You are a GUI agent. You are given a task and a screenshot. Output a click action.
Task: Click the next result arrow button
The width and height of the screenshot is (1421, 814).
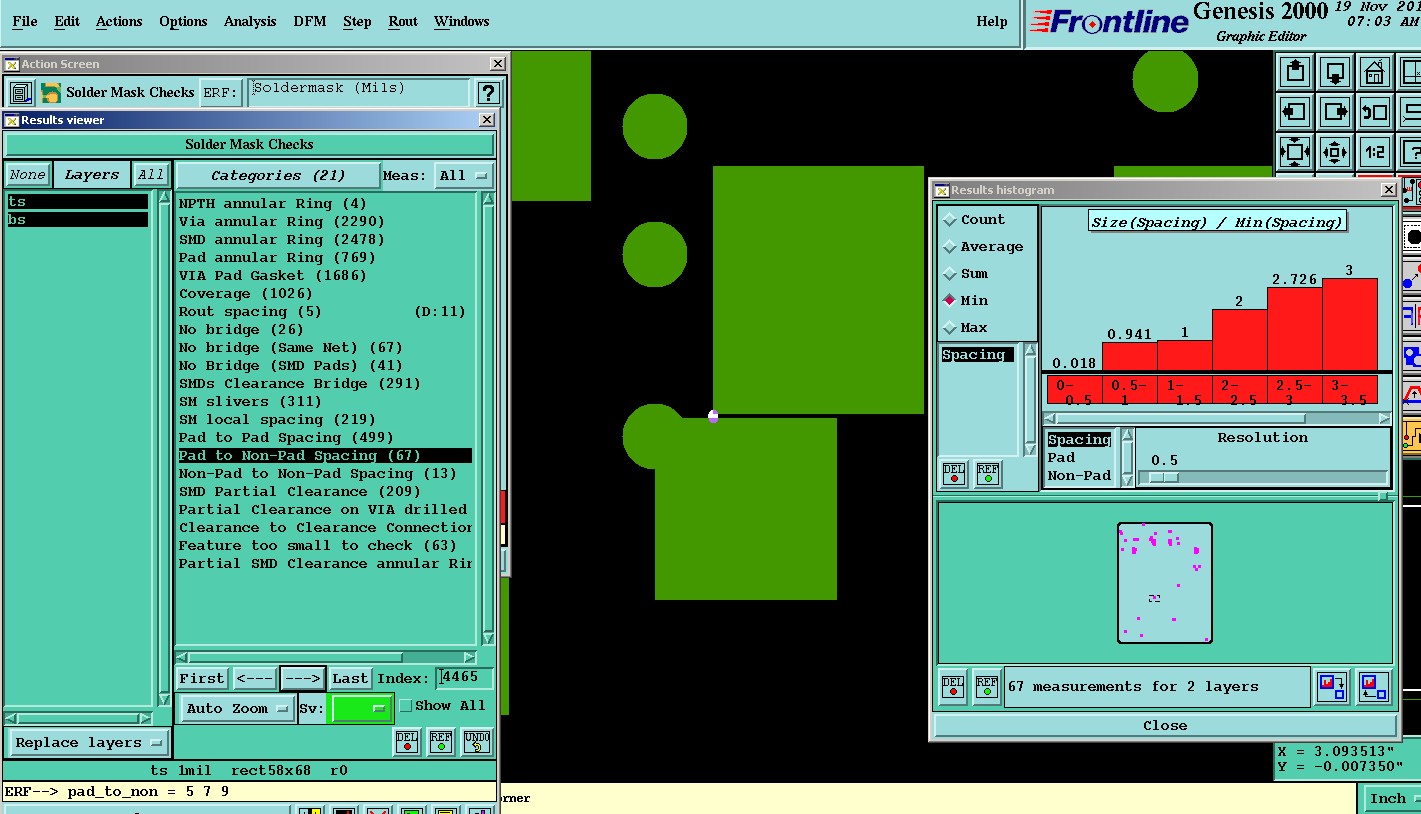coord(302,679)
